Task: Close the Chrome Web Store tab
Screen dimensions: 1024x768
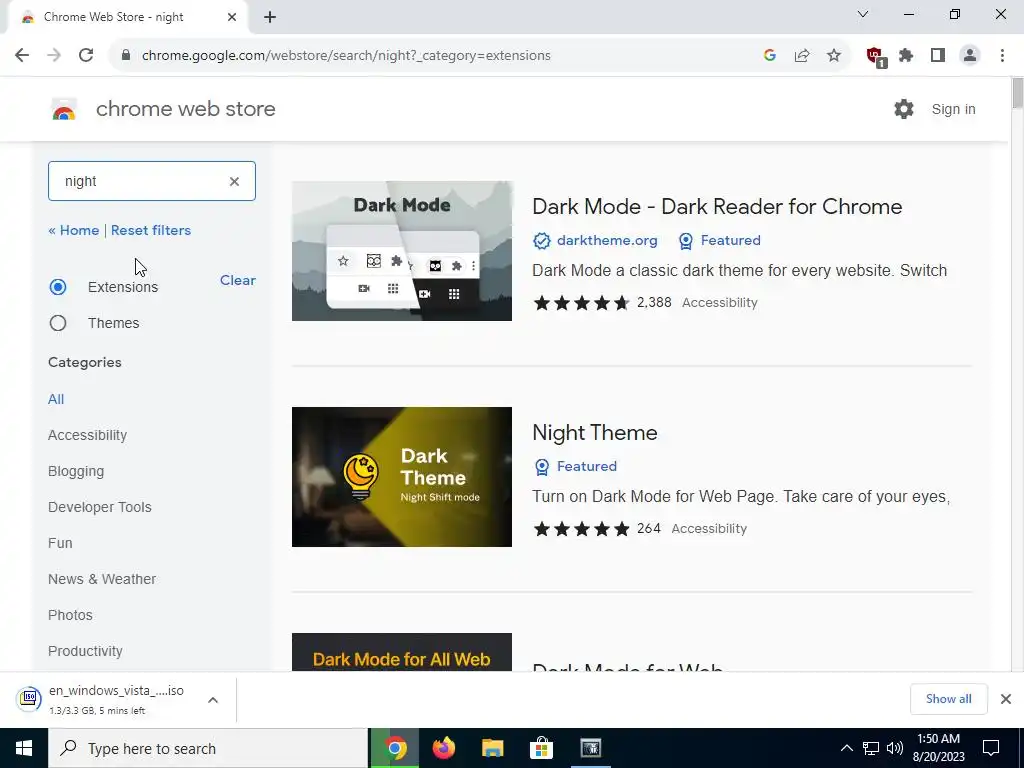Action: (232, 18)
